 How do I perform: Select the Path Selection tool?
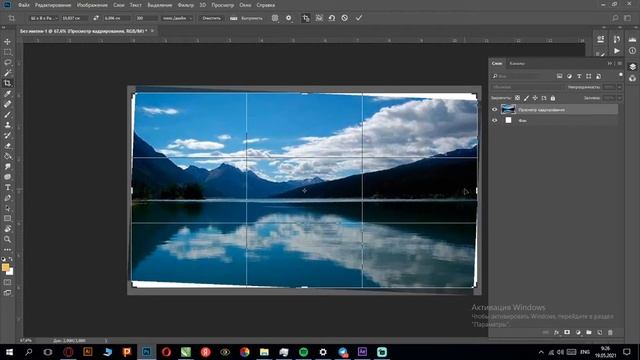coord(7,208)
